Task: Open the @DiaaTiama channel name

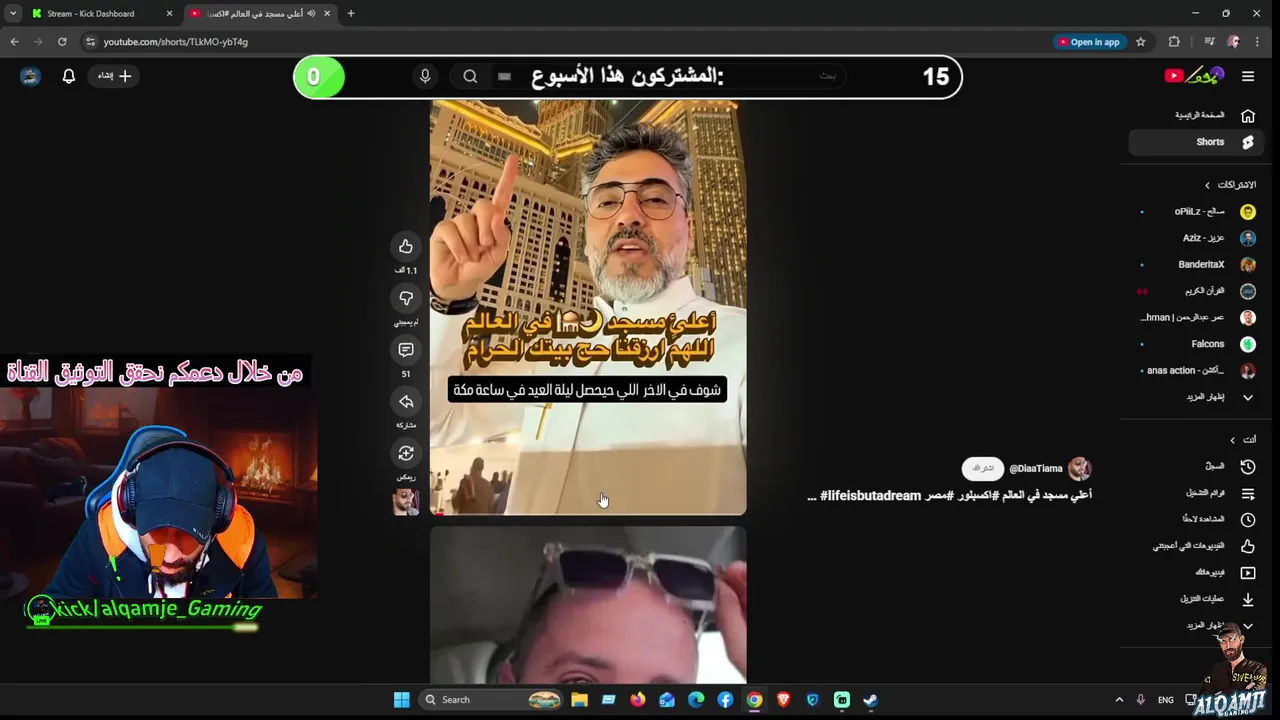Action: [x=1036, y=468]
